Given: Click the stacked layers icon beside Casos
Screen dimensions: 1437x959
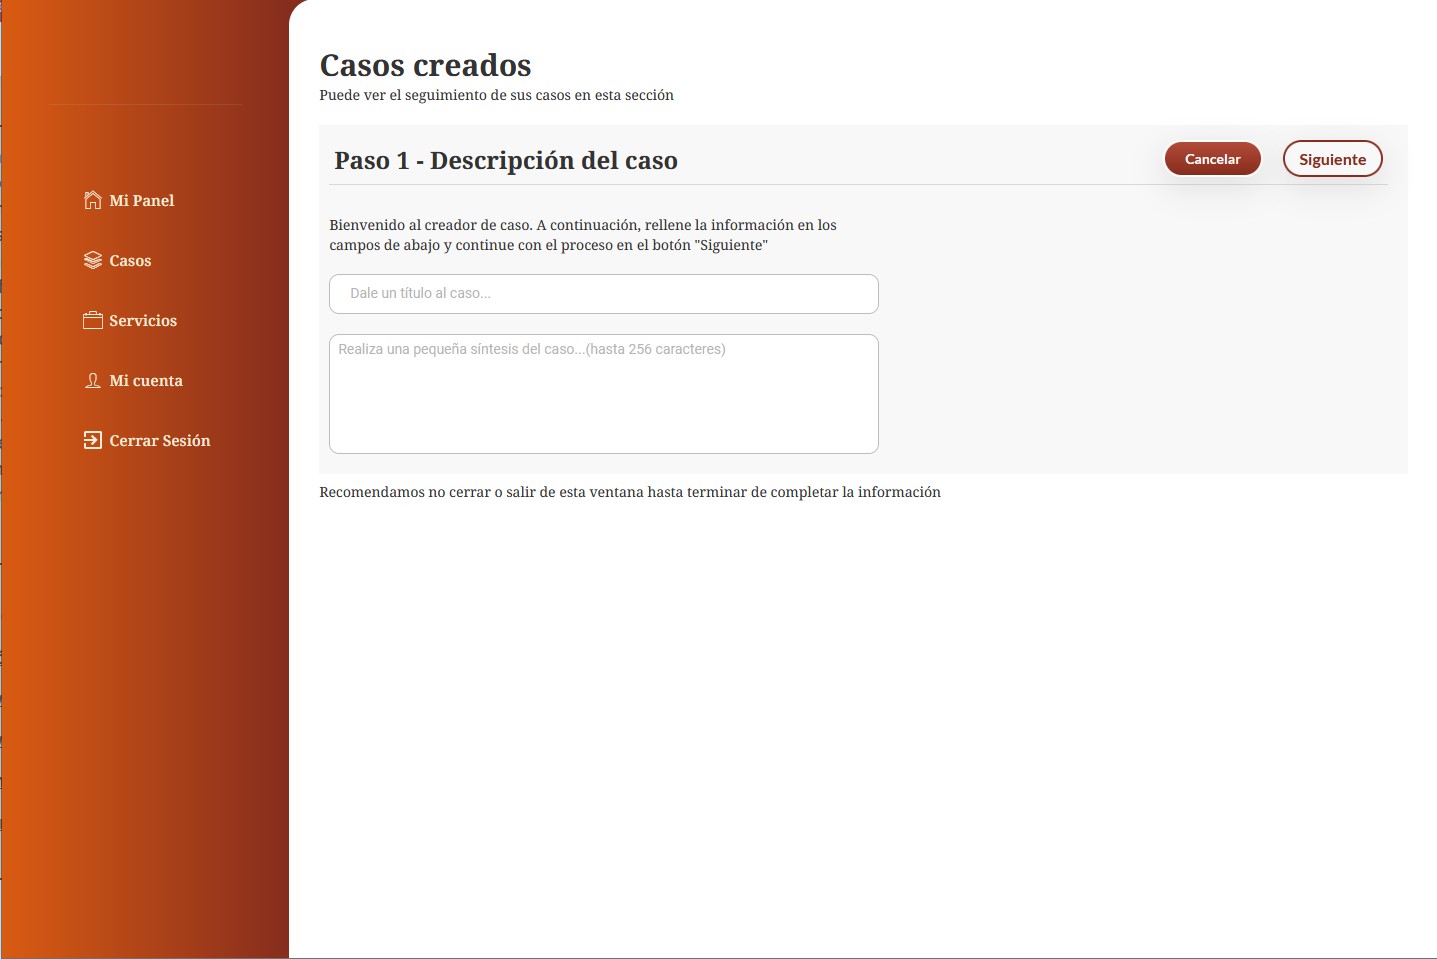Looking at the screenshot, I should (93, 260).
